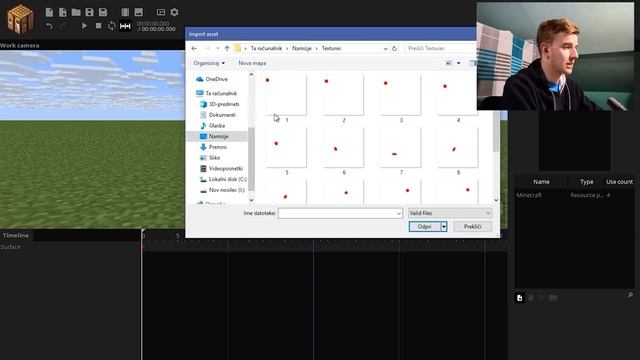
Task: Toggle the preview pane icon
Action: pyautogui.click(x=473, y=63)
